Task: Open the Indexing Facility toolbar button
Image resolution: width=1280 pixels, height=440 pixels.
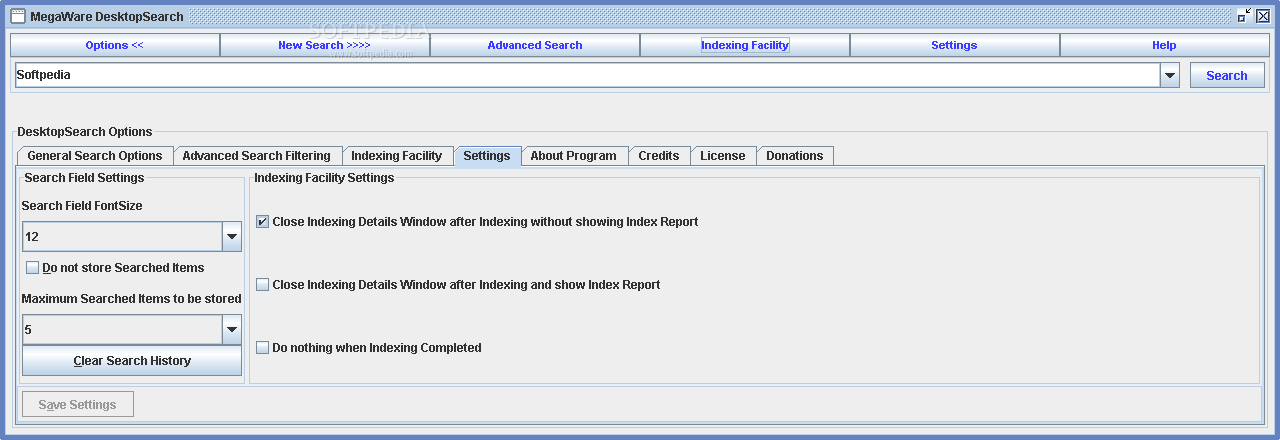Action: point(744,45)
